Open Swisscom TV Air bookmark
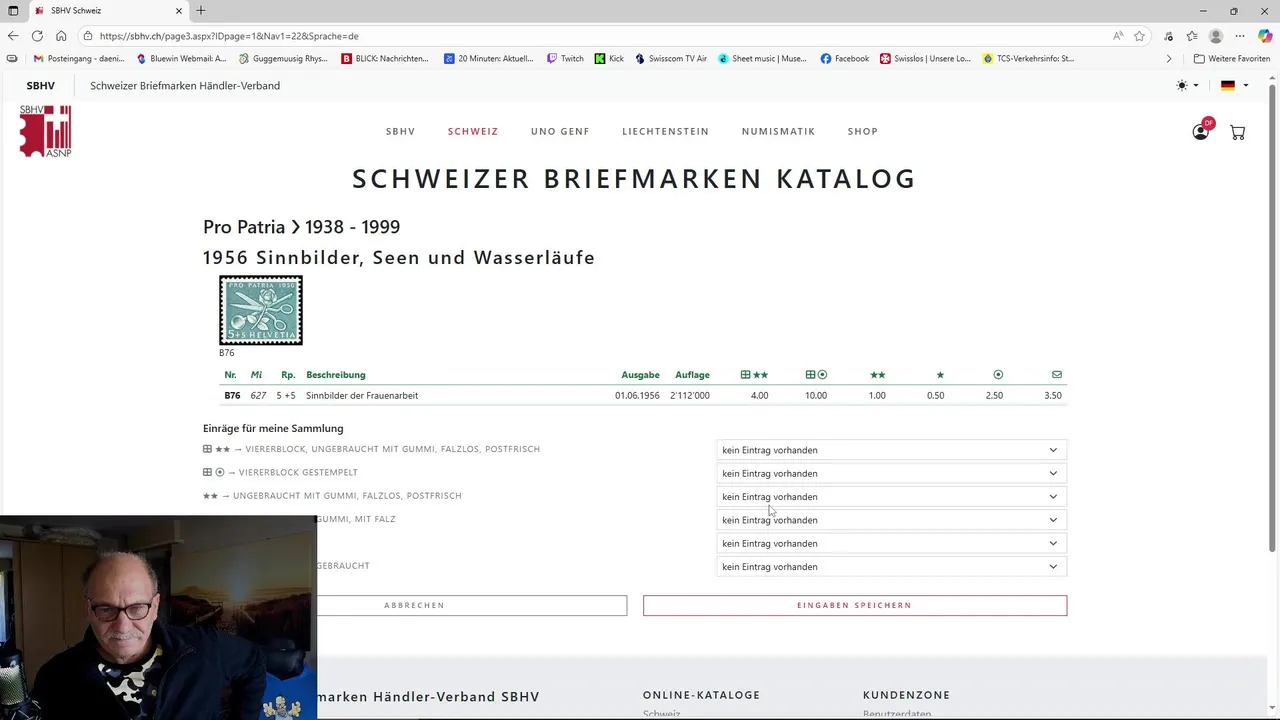This screenshot has height=720, width=1280. click(670, 59)
